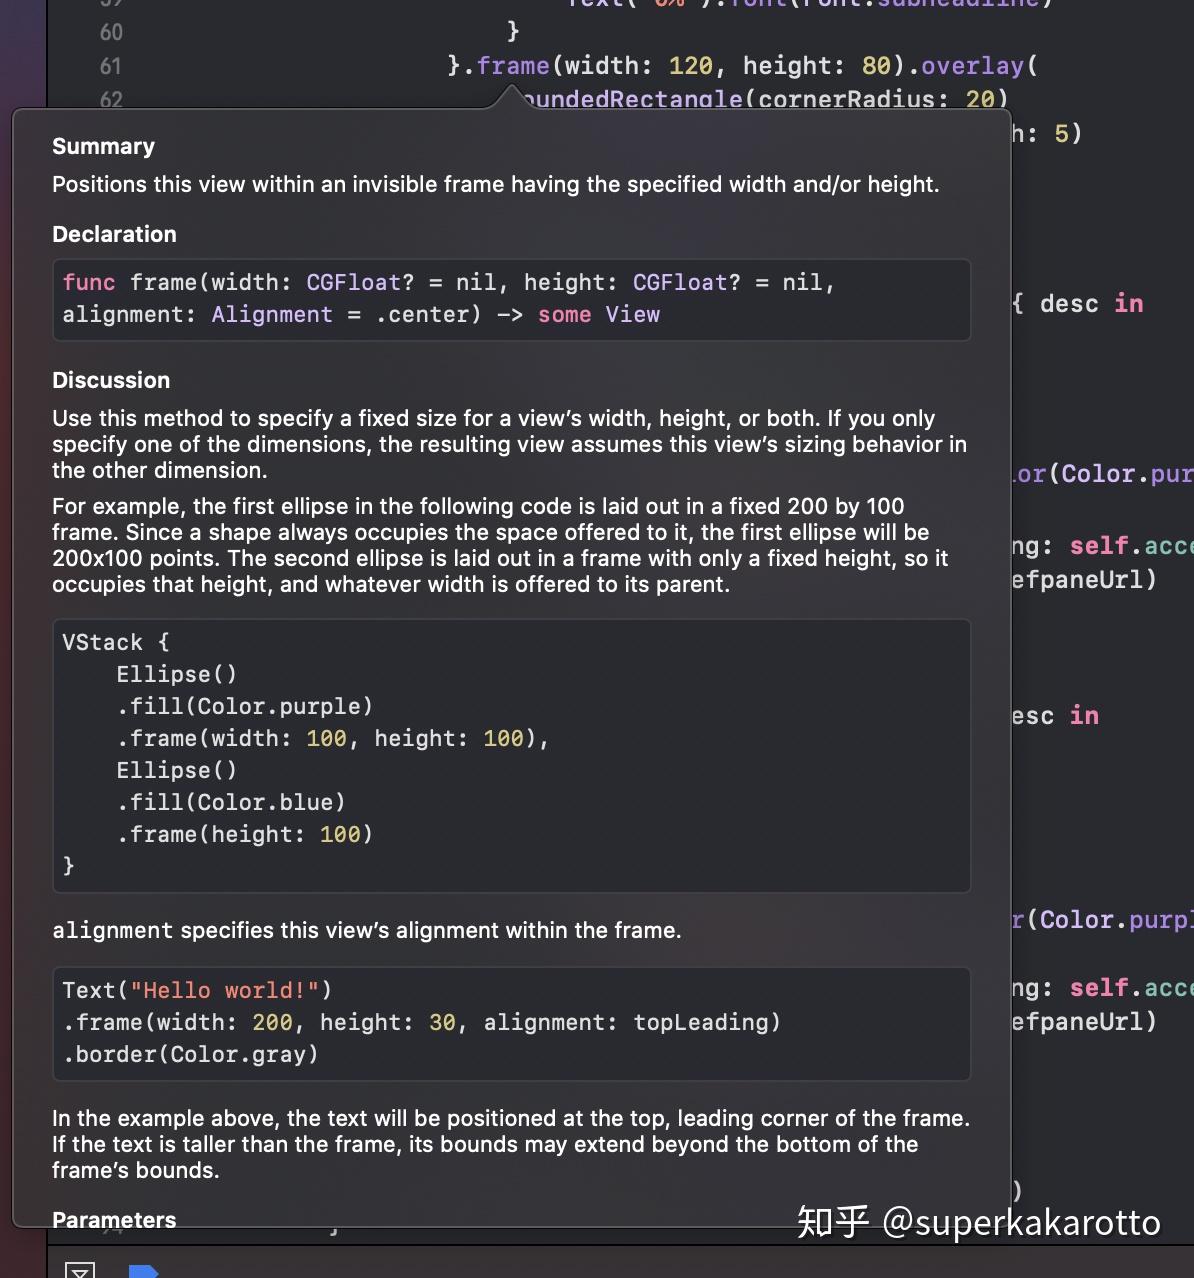The image size is (1194, 1278).
Task: Open the Alignment type documentation link
Action: pos(271,314)
